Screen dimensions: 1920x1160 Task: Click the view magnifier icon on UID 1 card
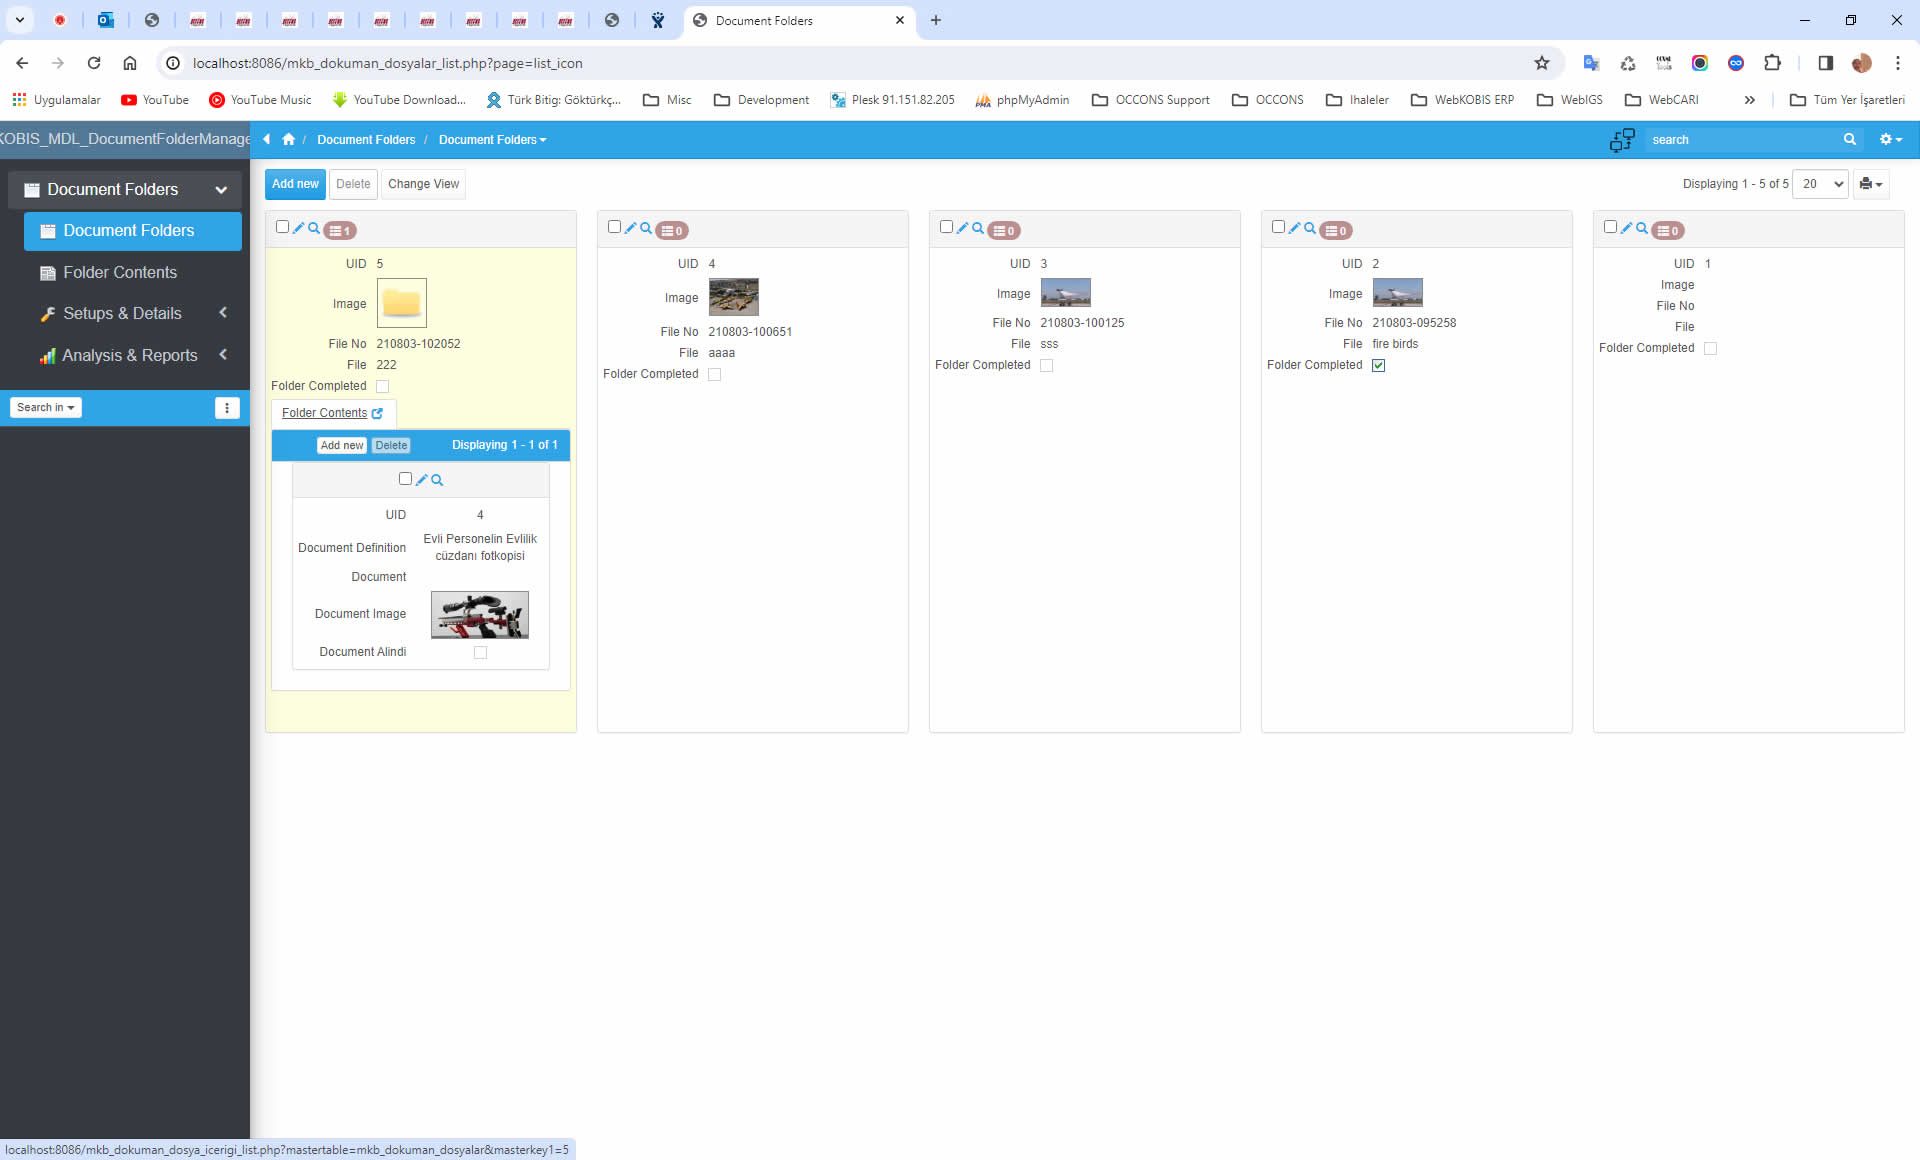pyautogui.click(x=1642, y=228)
